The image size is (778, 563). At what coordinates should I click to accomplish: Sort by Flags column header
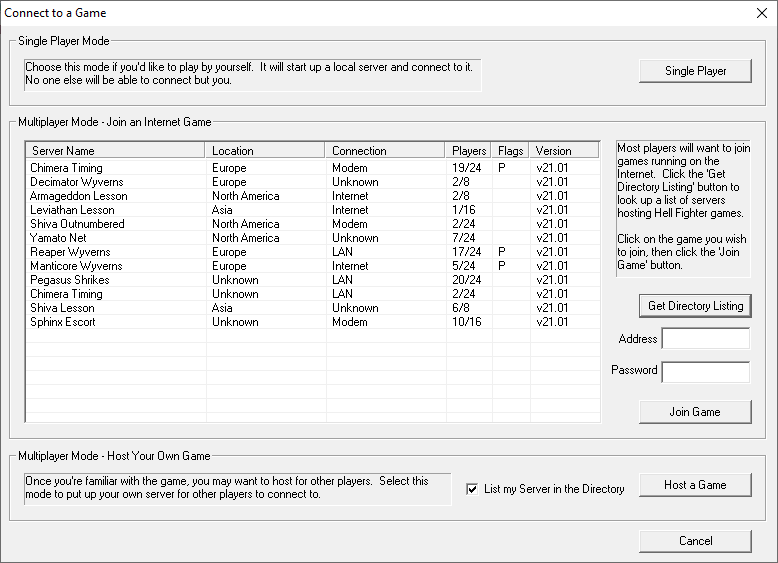[510, 150]
